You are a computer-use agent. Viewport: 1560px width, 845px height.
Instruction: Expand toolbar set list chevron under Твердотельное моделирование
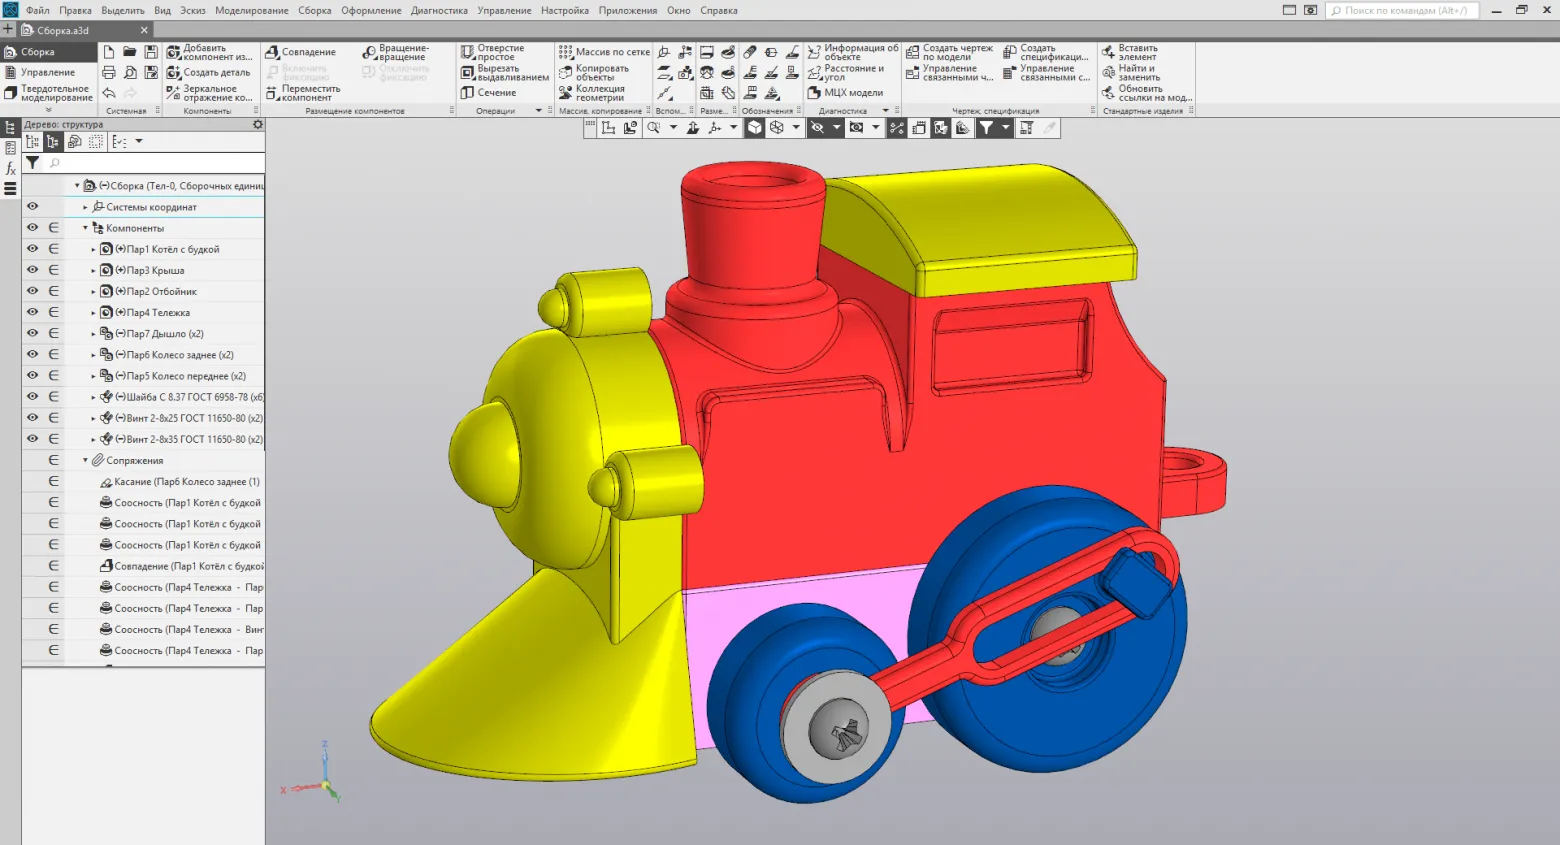[48, 110]
